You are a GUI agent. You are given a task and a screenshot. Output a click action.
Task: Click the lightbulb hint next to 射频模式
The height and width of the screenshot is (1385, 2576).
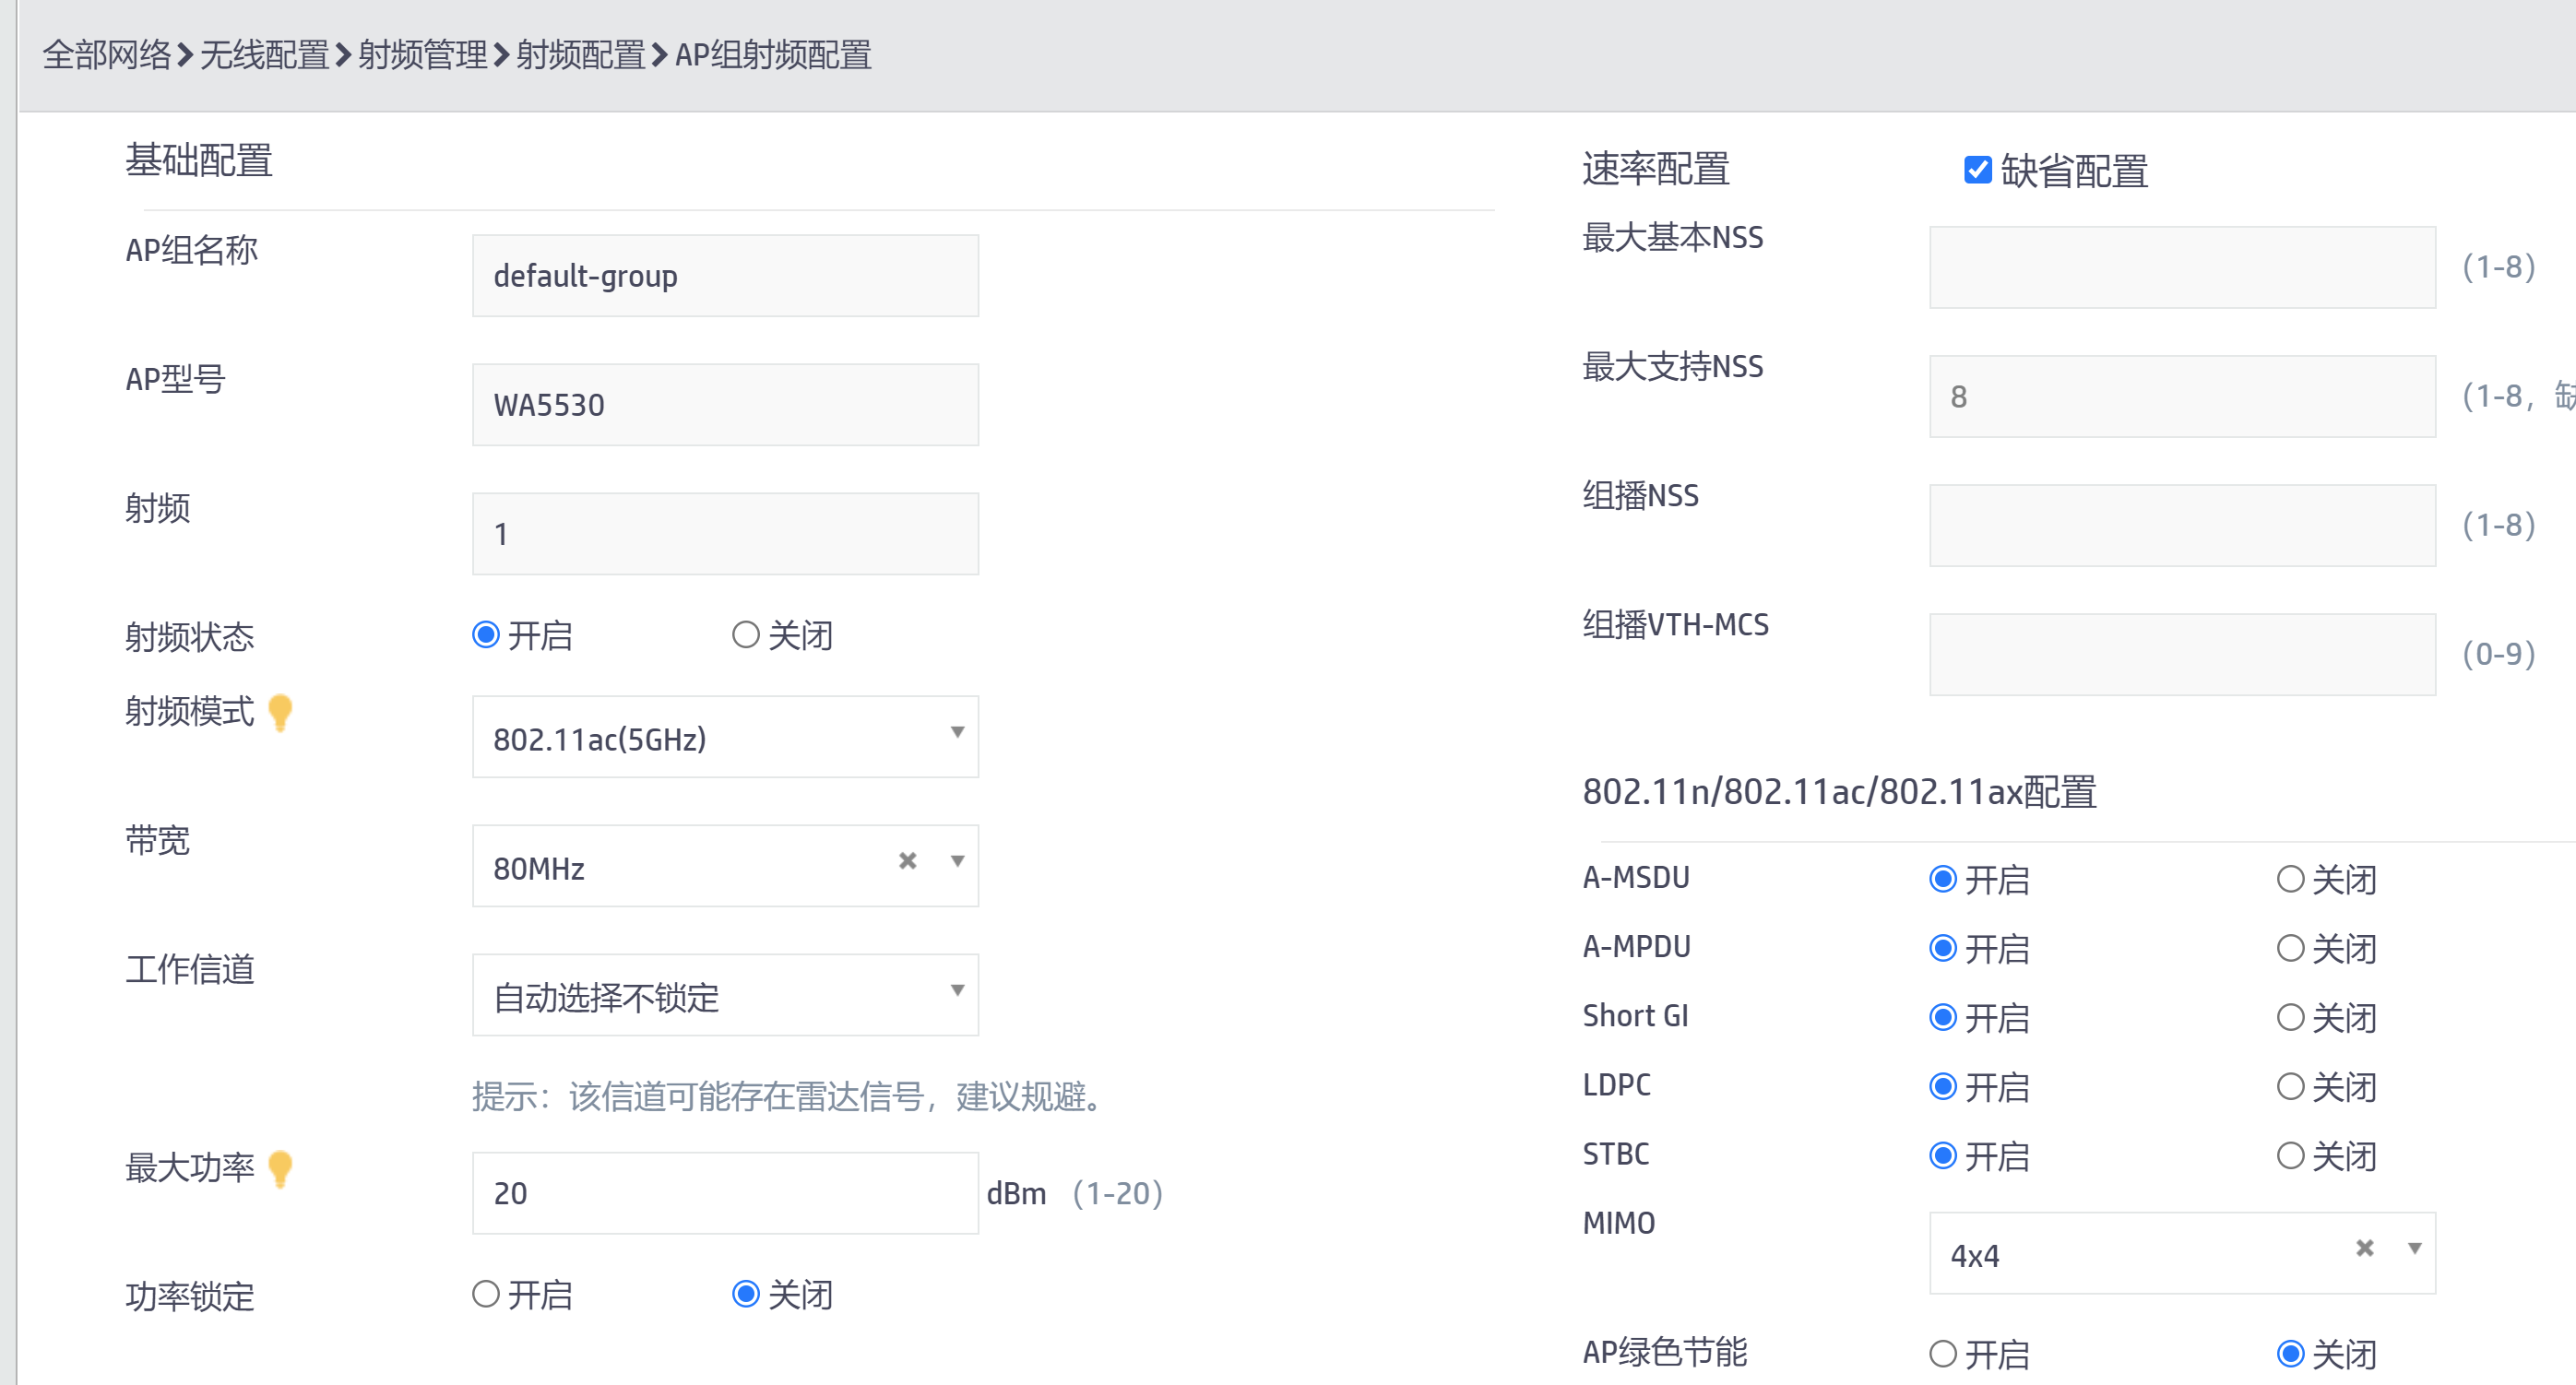281,712
